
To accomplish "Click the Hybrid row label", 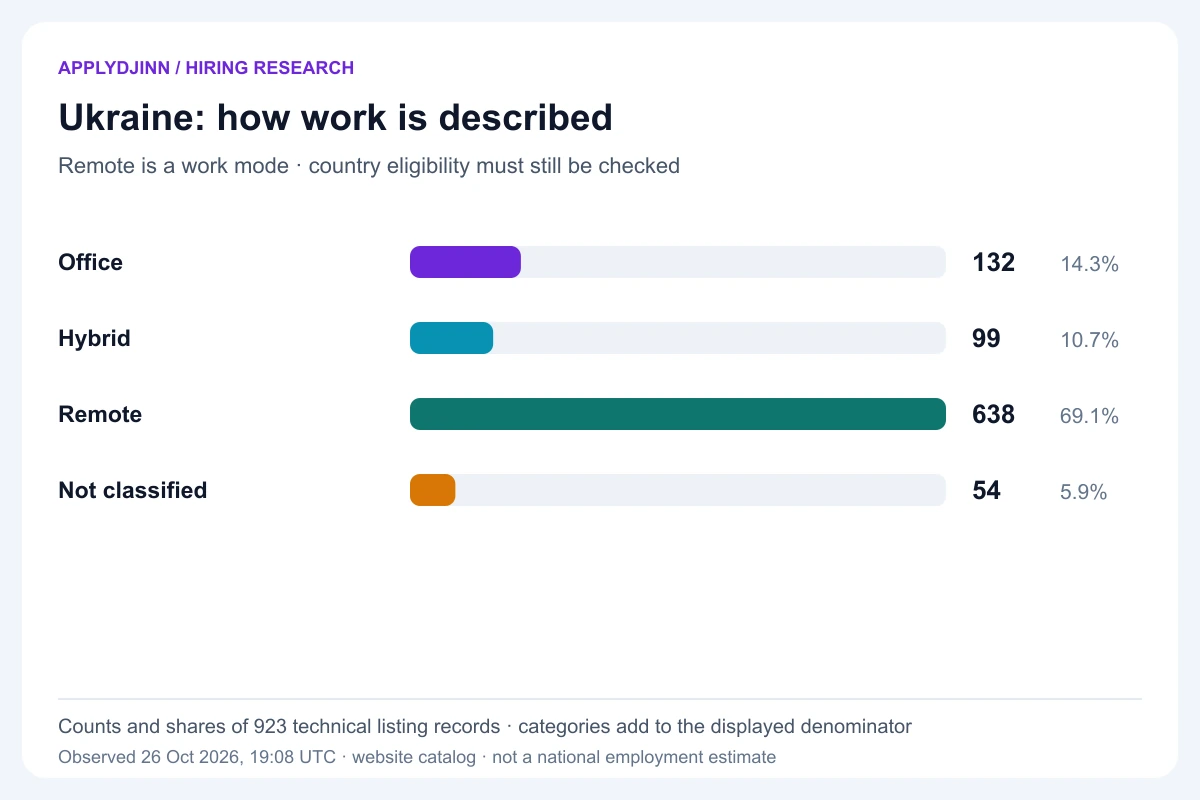I will (95, 338).
